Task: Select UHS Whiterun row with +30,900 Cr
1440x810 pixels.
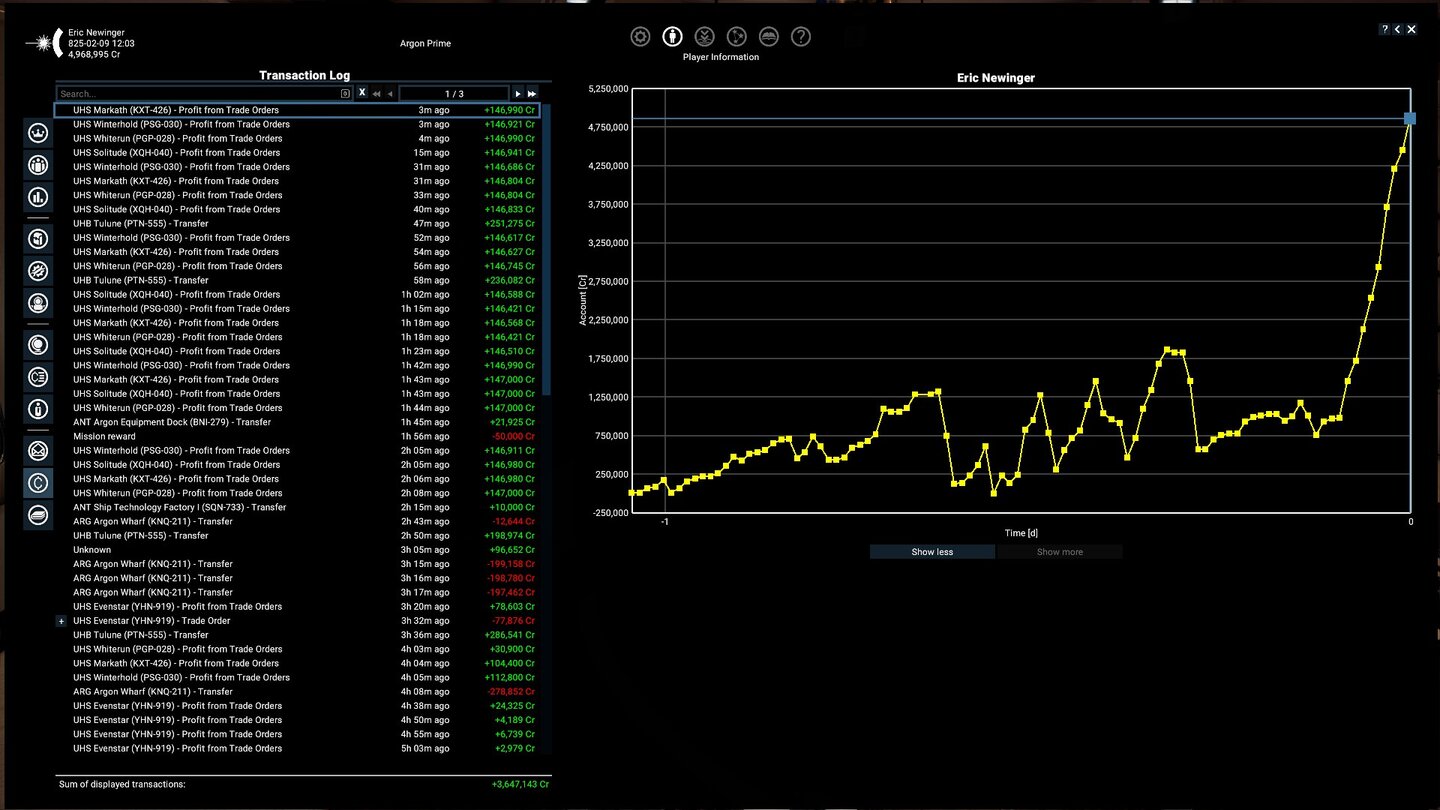Action: click(297, 649)
